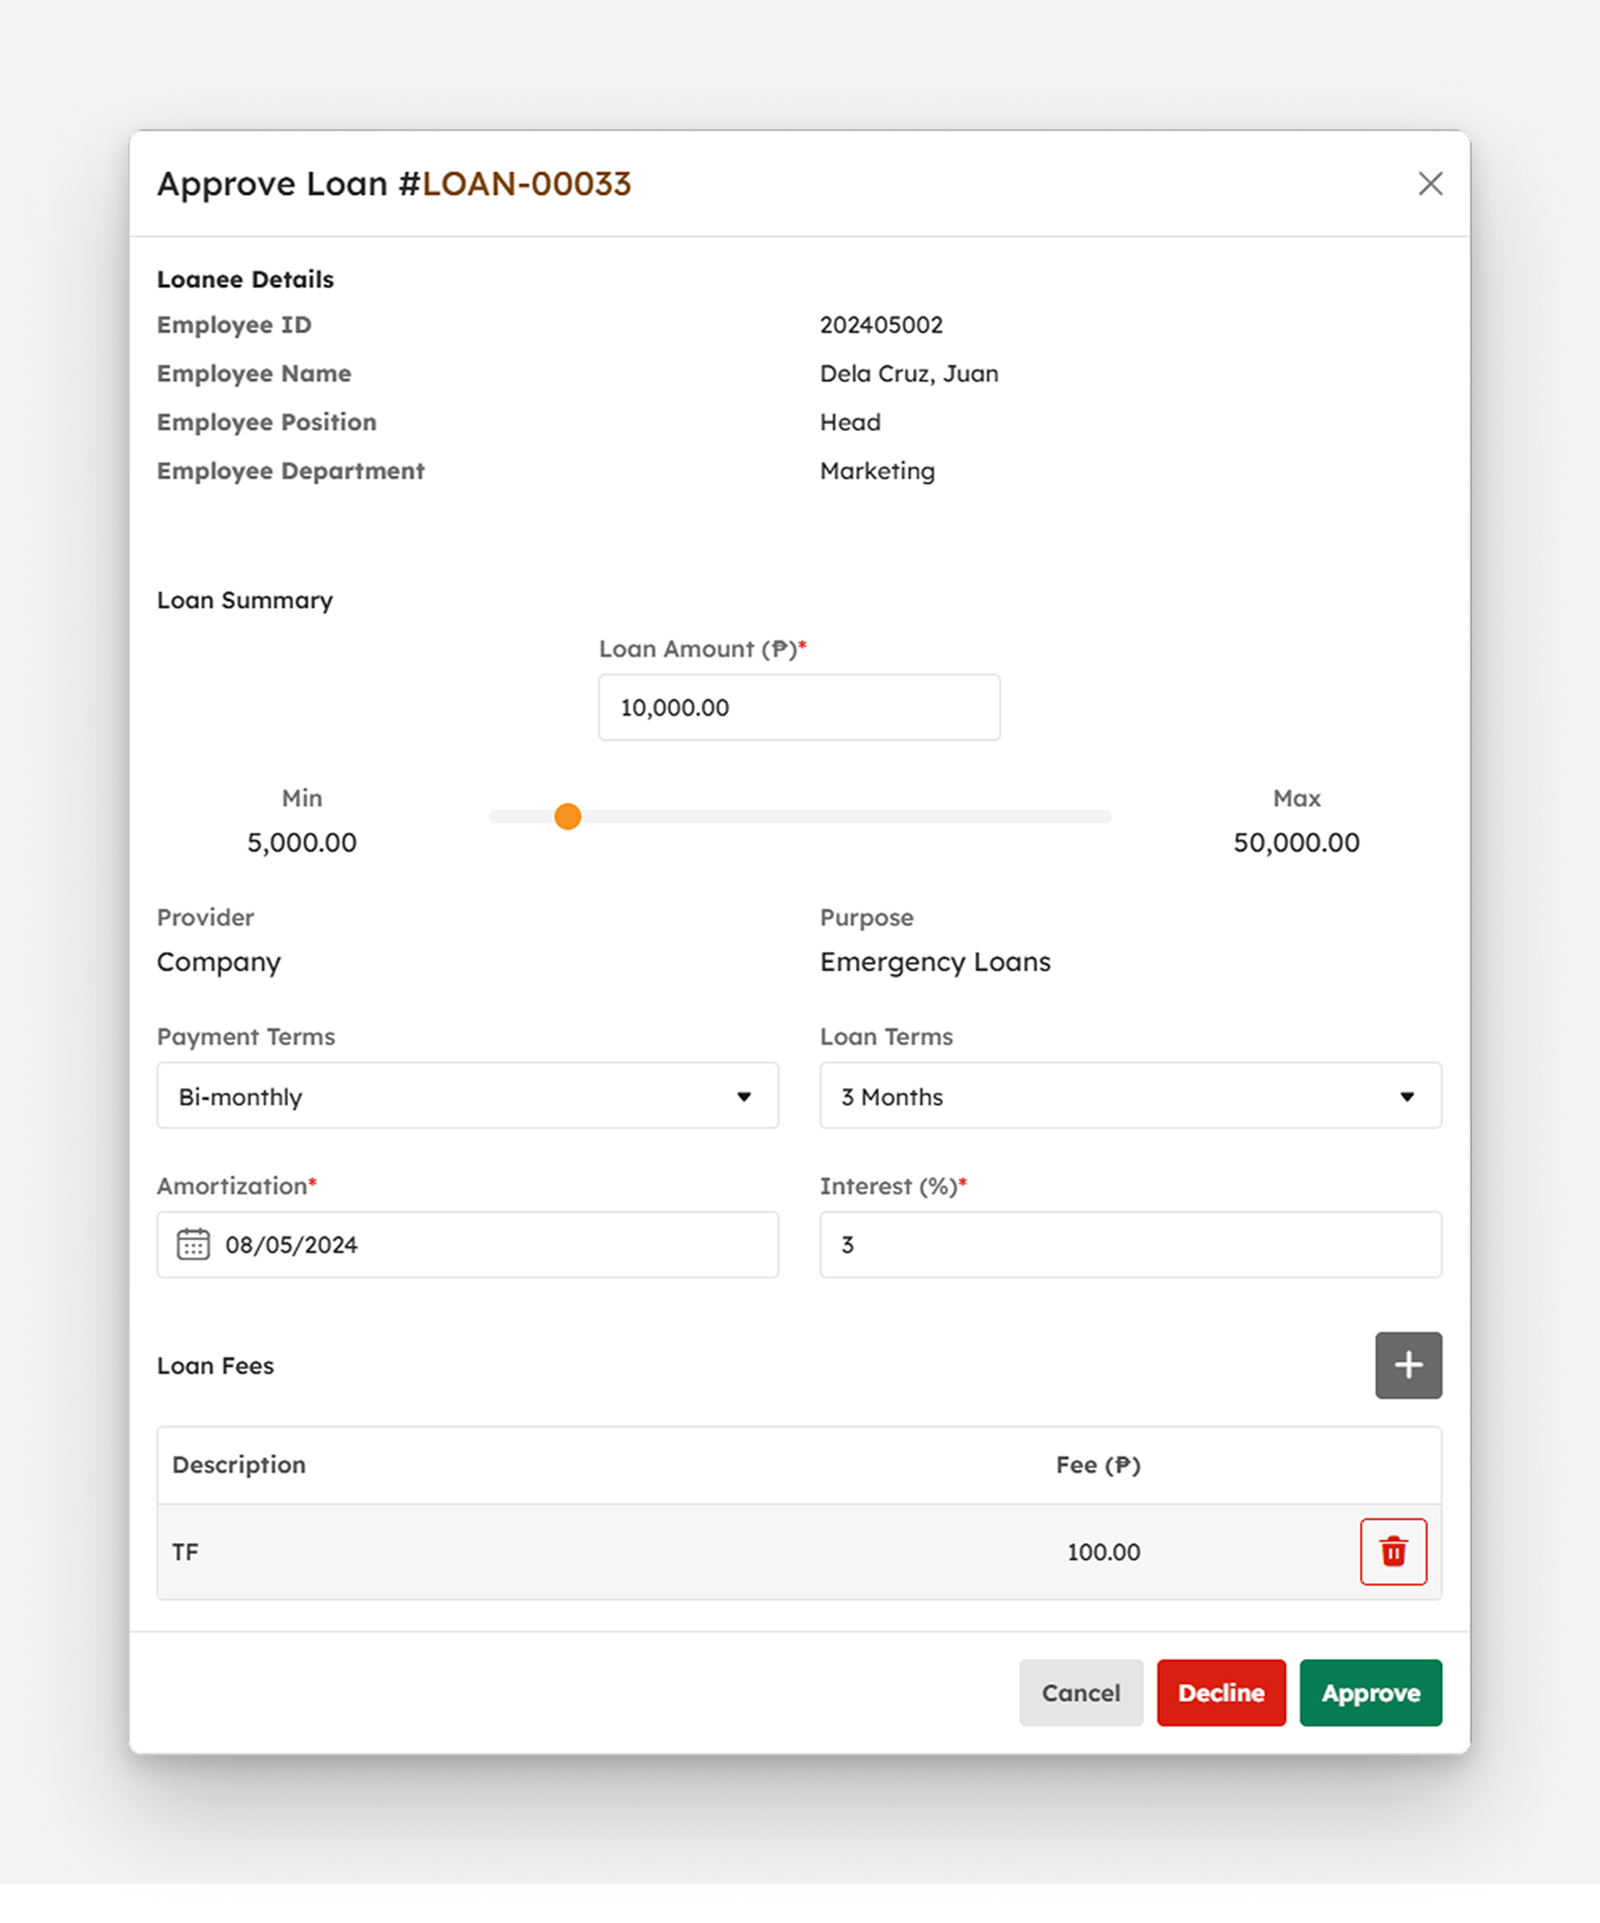Click the Loan Fees section heading

coord(215,1366)
